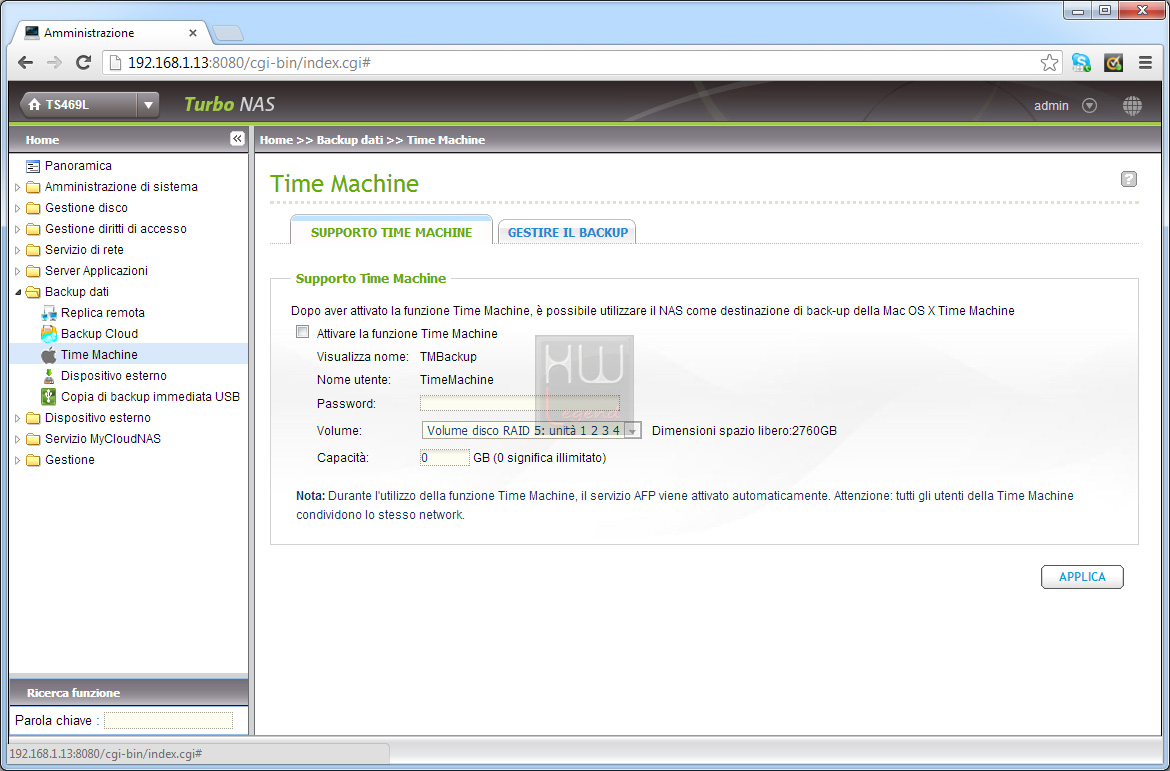Click the Gestione disco folder icon
1170x771 pixels.
point(33,207)
